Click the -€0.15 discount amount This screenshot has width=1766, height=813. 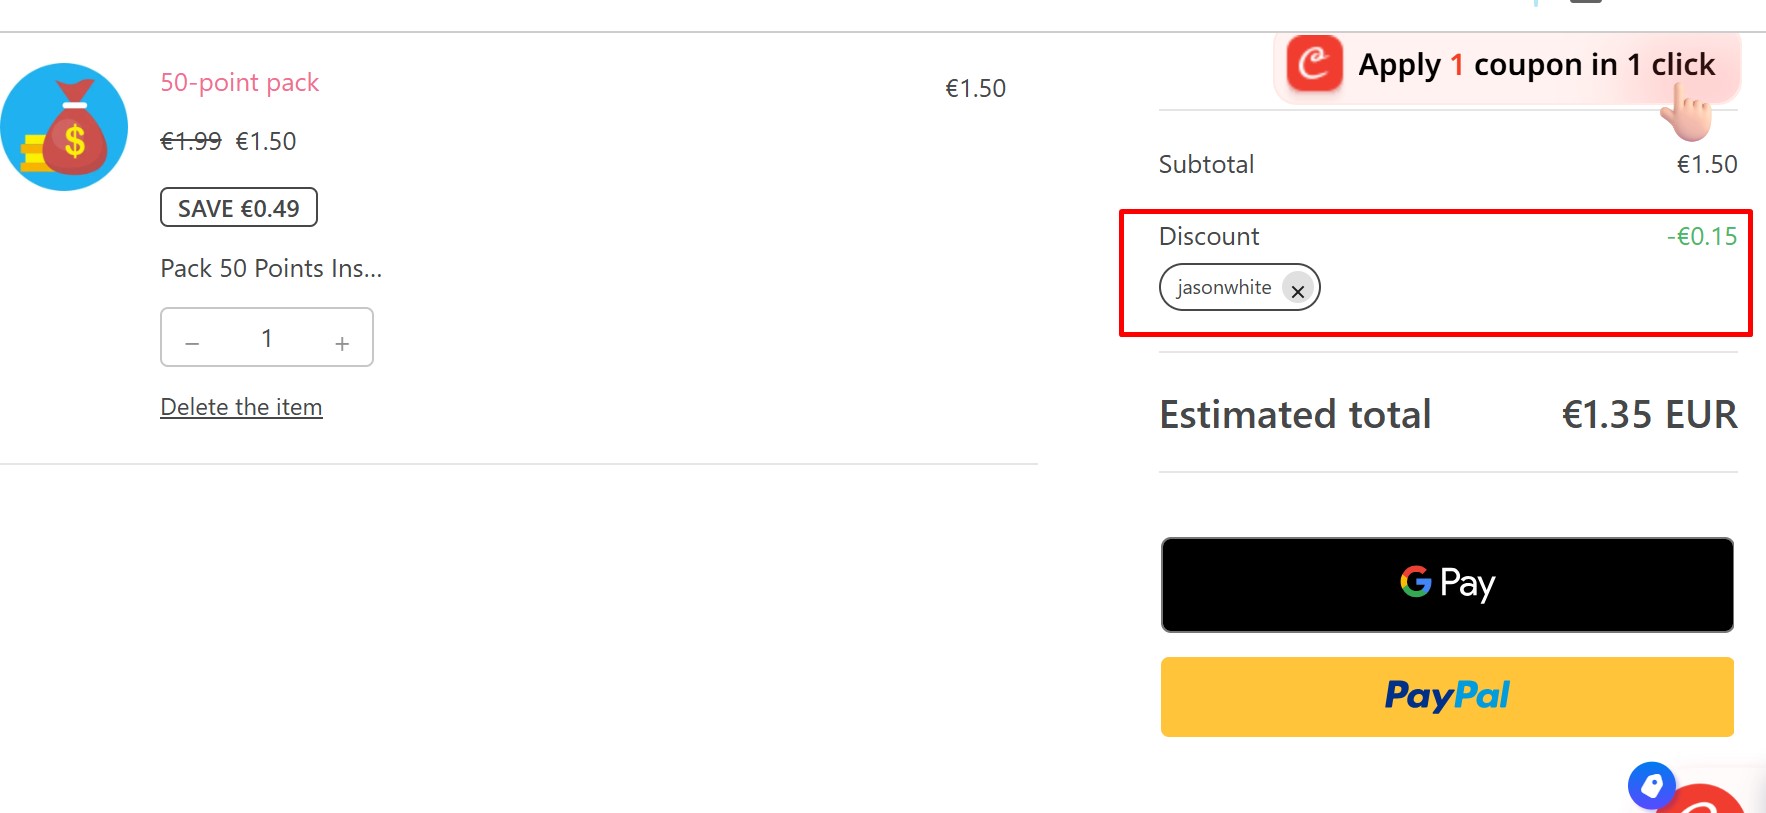pos(1701,236)
